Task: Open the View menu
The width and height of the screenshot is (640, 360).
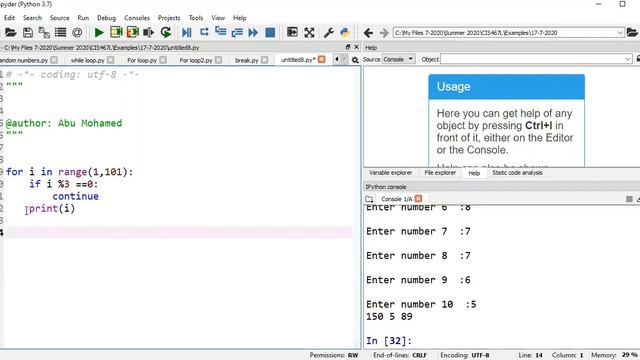Action: pyautogui.click(x=218, y=18)
